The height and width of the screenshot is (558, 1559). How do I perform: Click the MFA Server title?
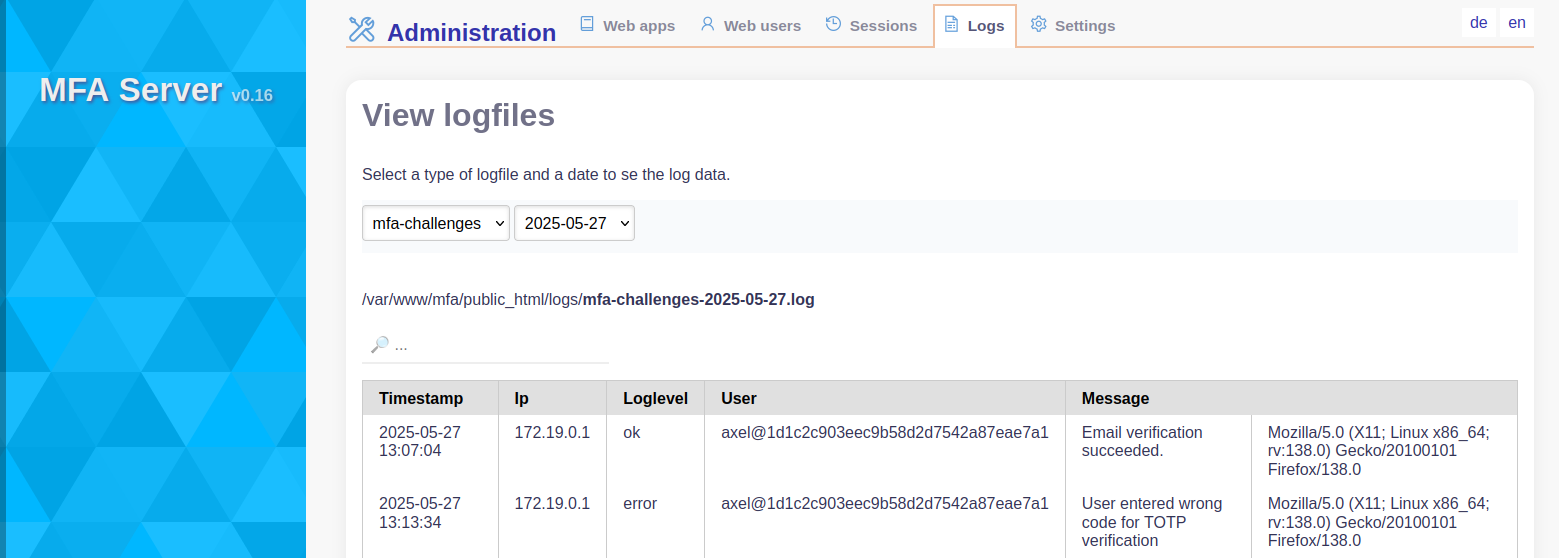[x=131, y=90]
